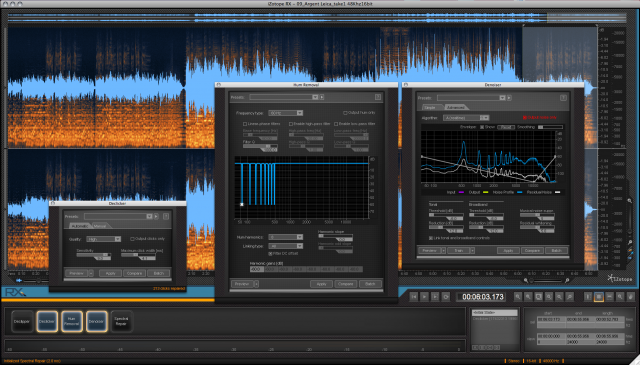640x365 pixels.
Task: Click Preview in the Denoiser window
Action: (429, 250)
